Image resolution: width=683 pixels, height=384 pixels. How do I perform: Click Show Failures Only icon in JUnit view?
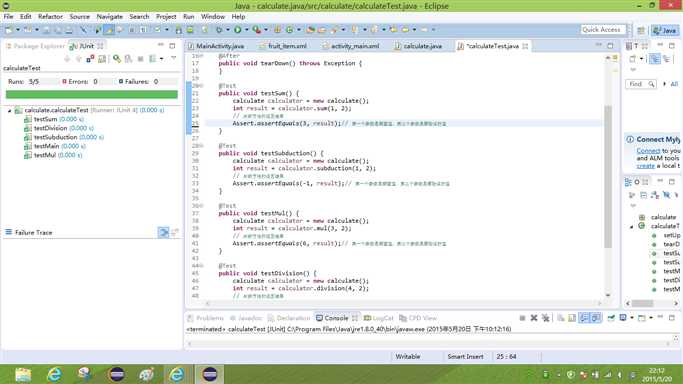90,58
